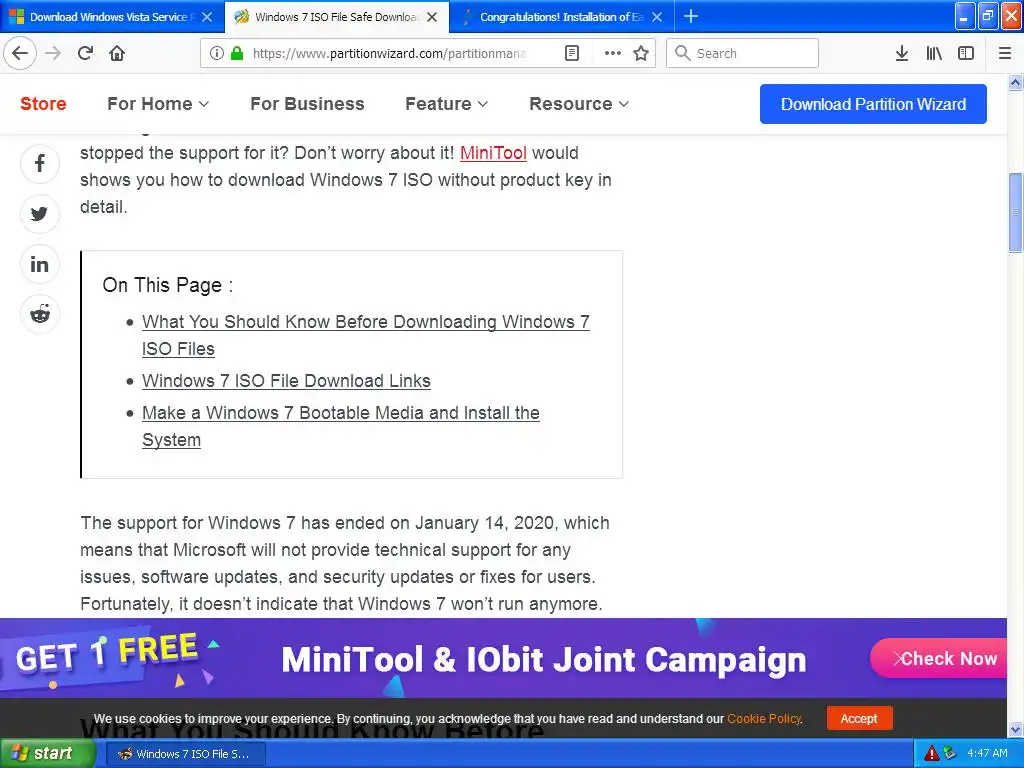The image size is (1024, 768).
Task: Click Check Now on campaign banner
Action: (940, 658)
